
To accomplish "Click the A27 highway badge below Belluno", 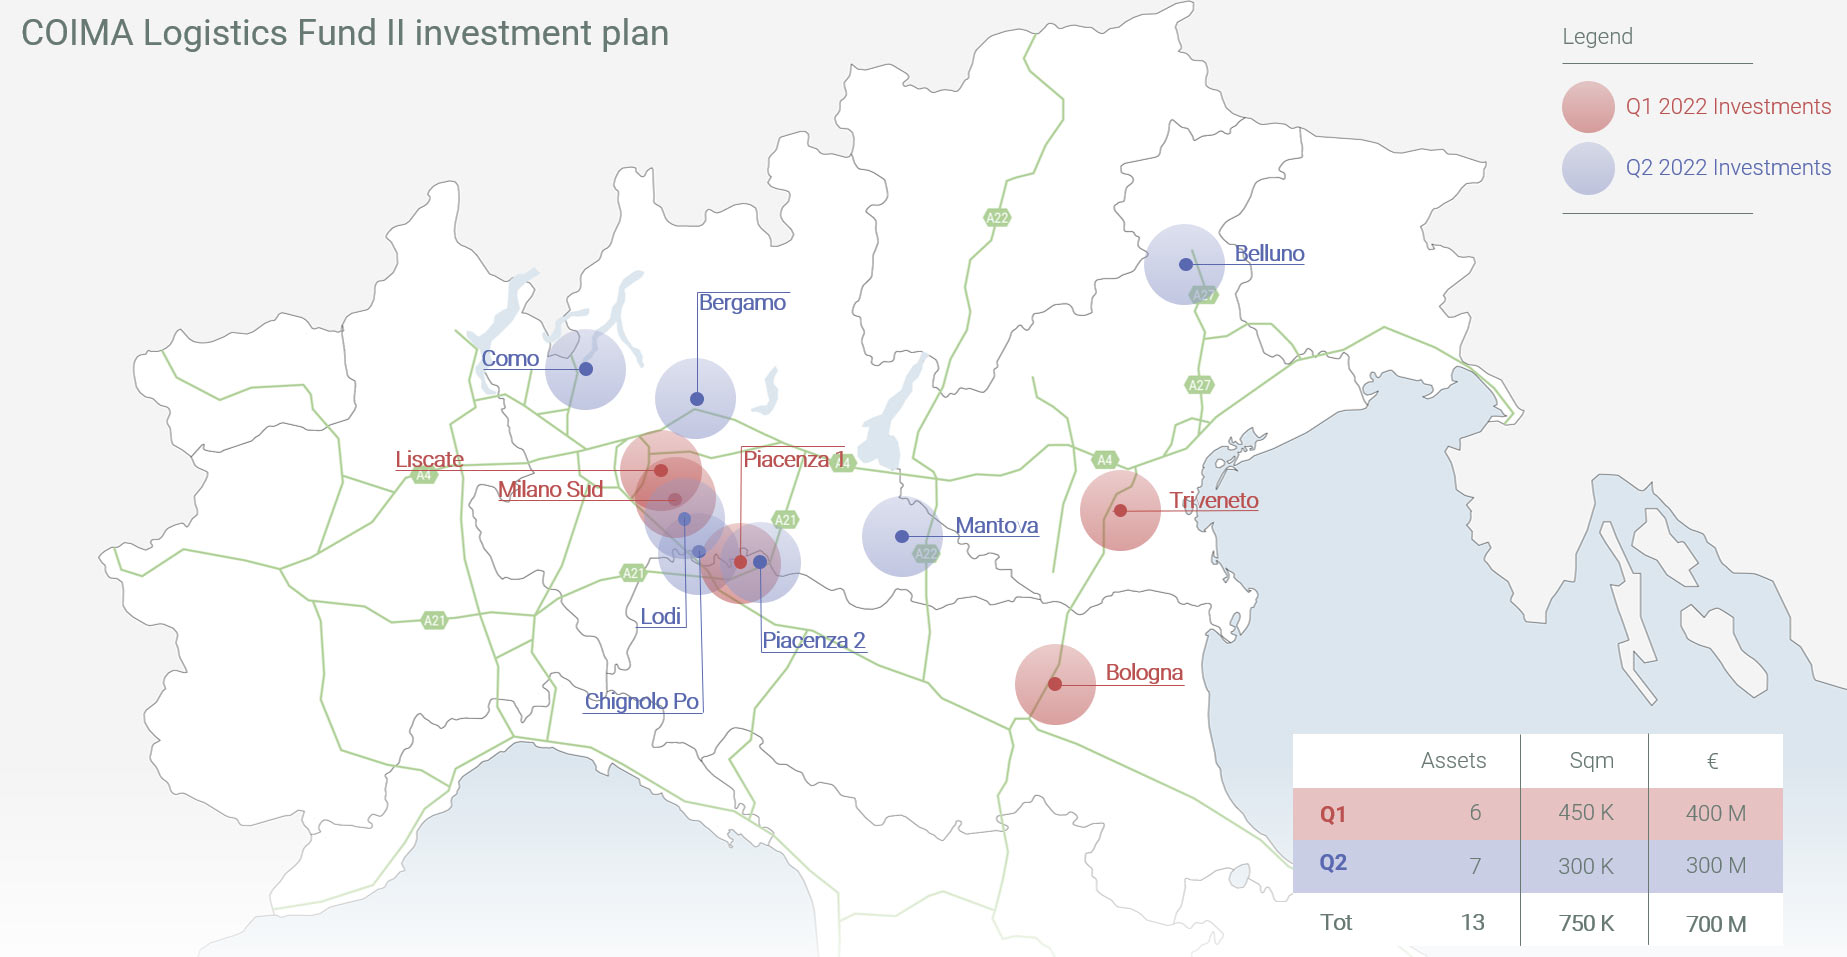I will point(1203,295).
